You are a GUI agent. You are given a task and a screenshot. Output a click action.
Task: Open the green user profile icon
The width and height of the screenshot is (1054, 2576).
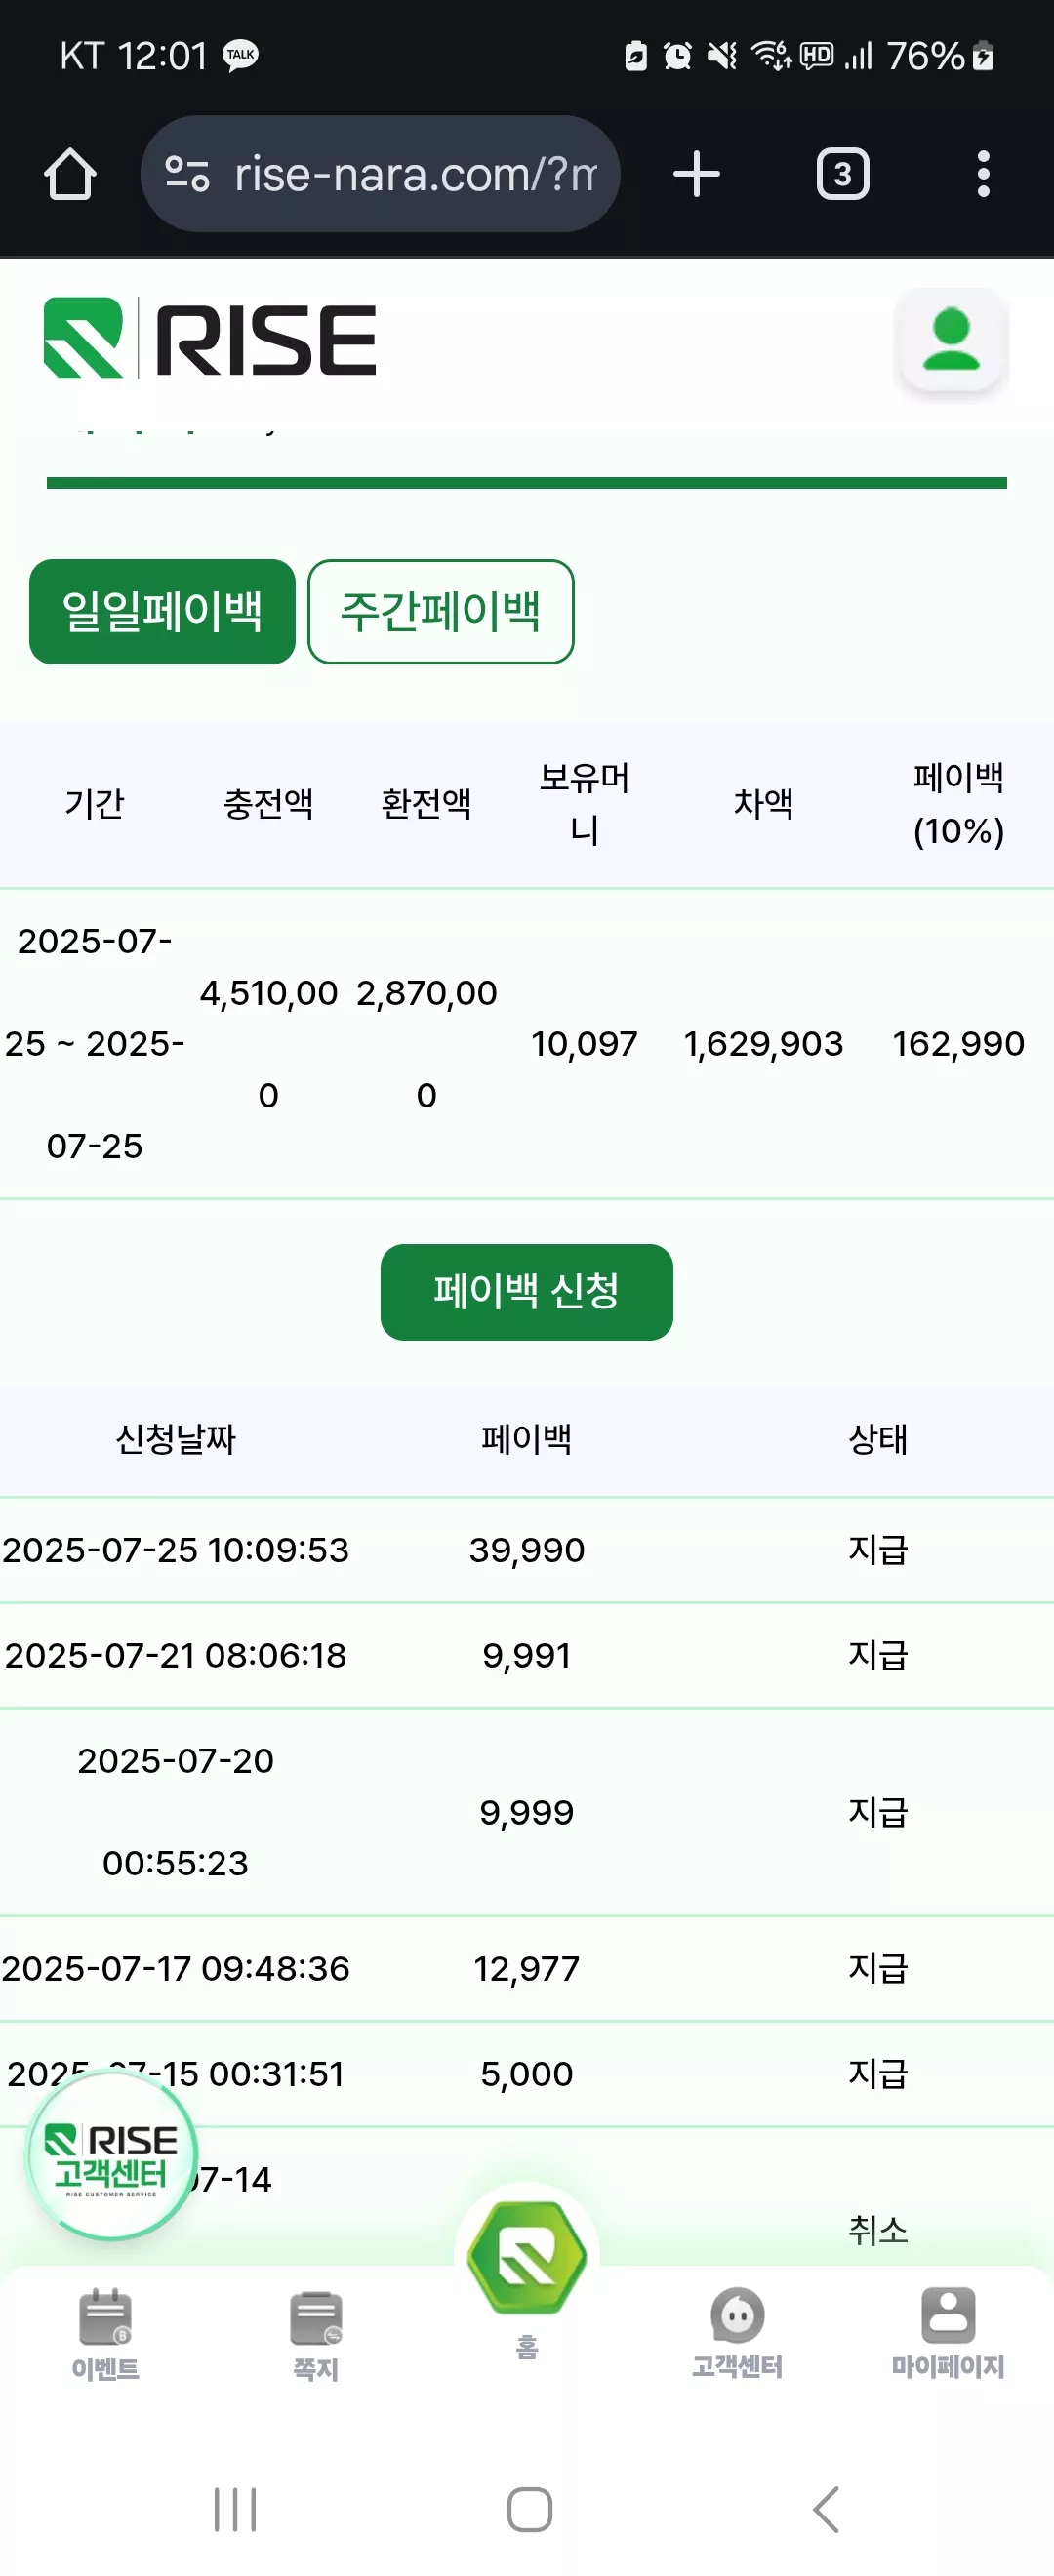pyautogui.click(x=951, y=340)
